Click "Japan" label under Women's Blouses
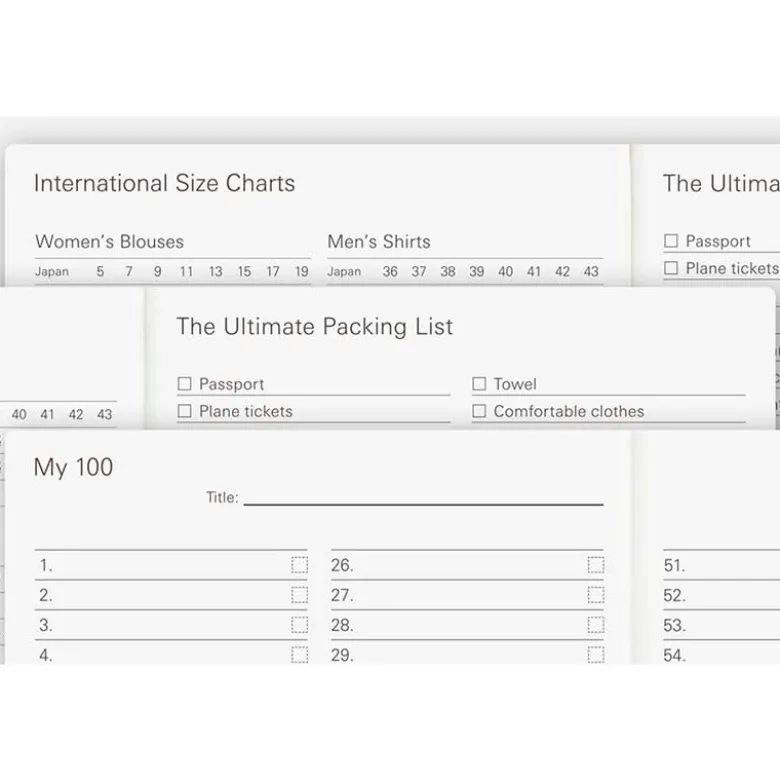 point(52,272)
